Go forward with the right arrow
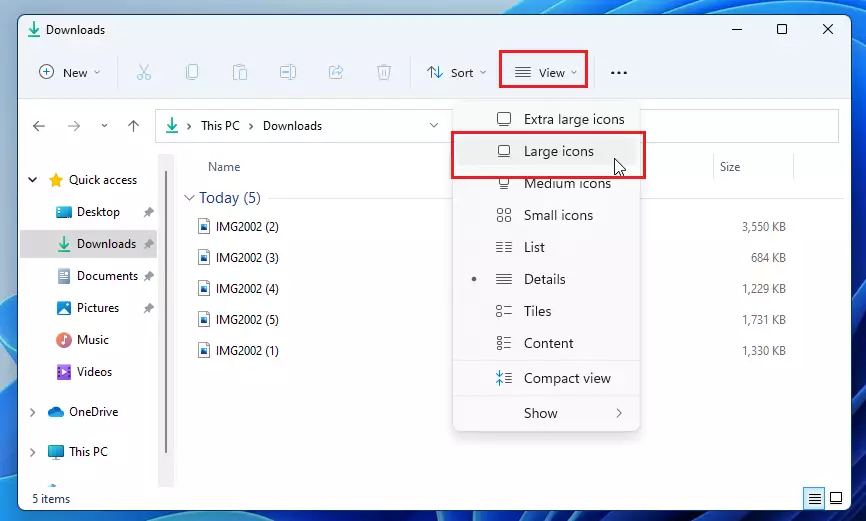866x521 pixels. (73, 126)
